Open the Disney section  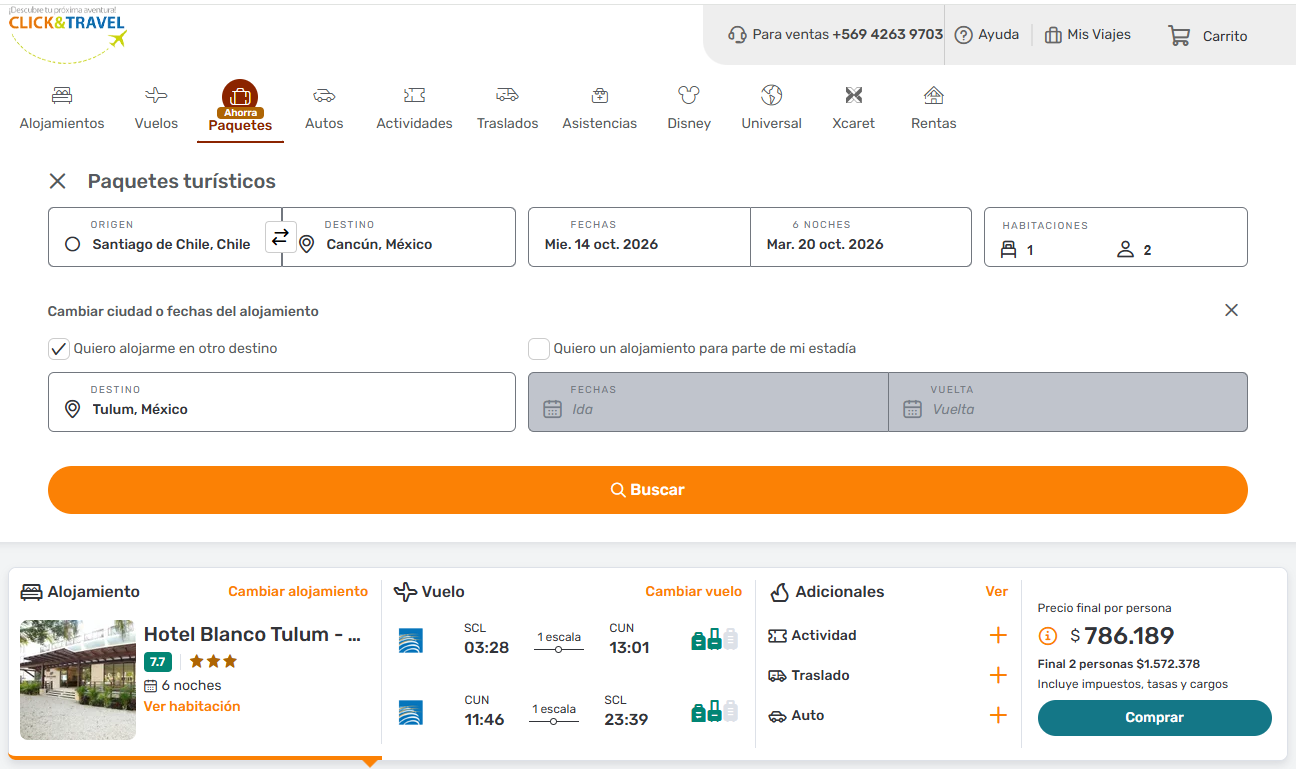coord(688,108)
